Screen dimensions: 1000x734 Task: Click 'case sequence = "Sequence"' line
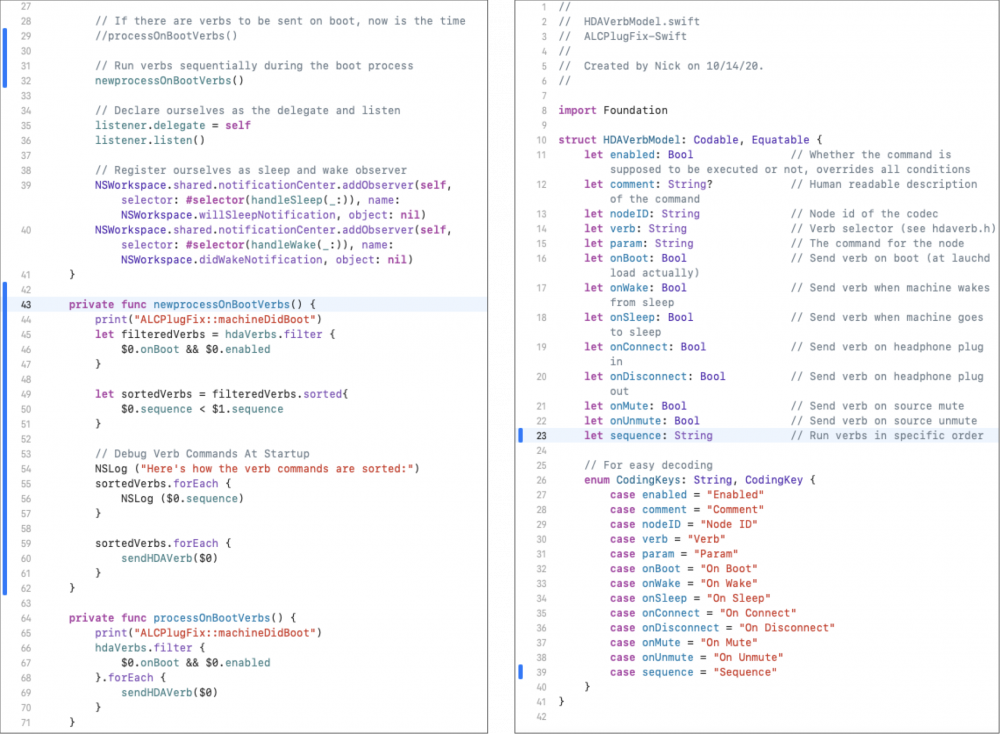(693, 672)
